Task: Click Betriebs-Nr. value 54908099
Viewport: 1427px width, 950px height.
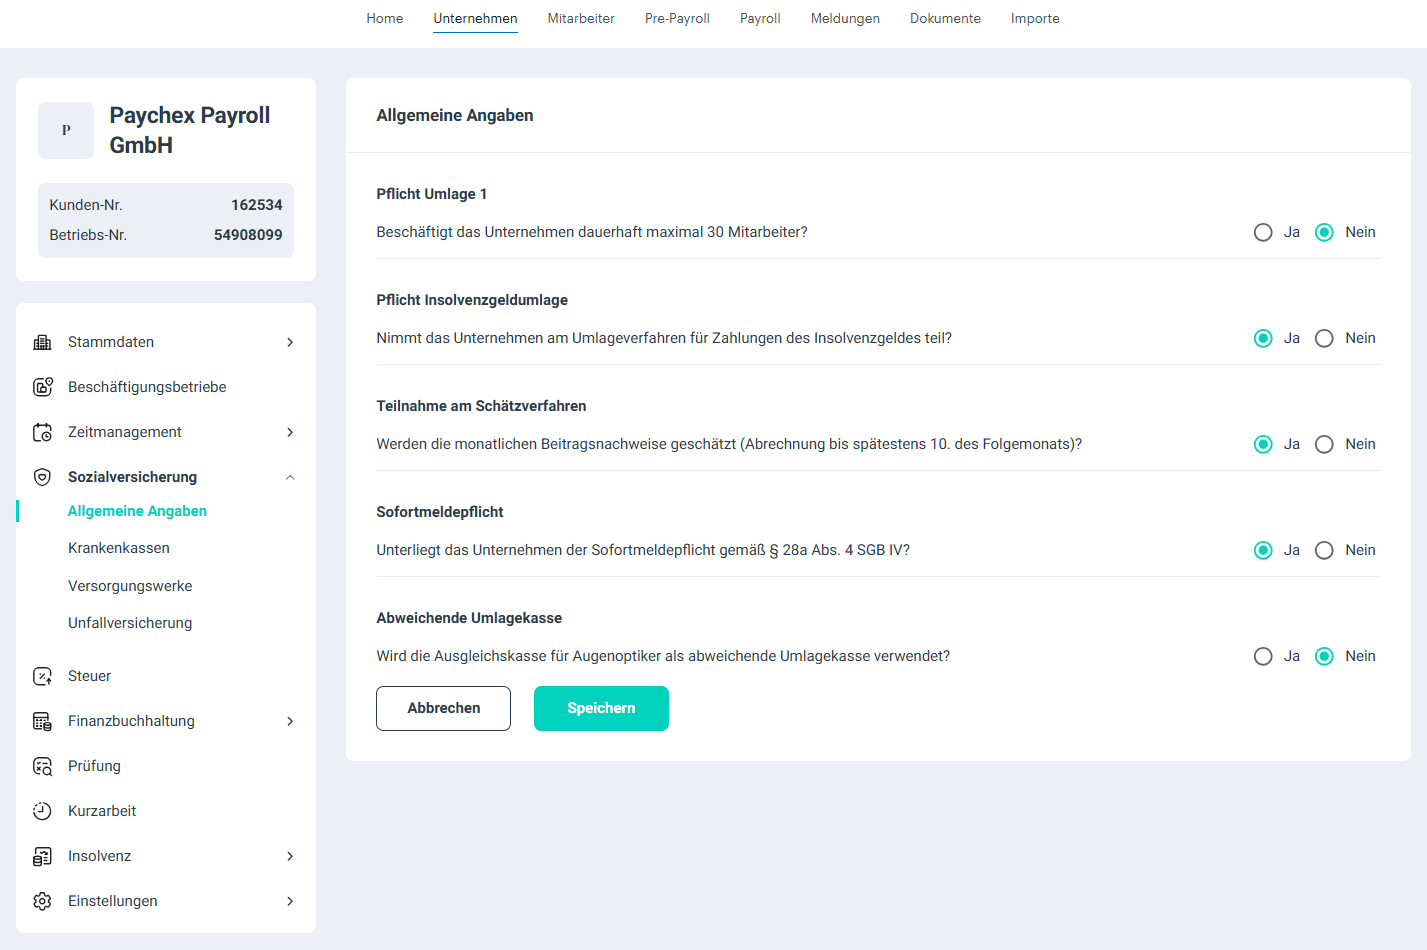Action: pos(248,235)
